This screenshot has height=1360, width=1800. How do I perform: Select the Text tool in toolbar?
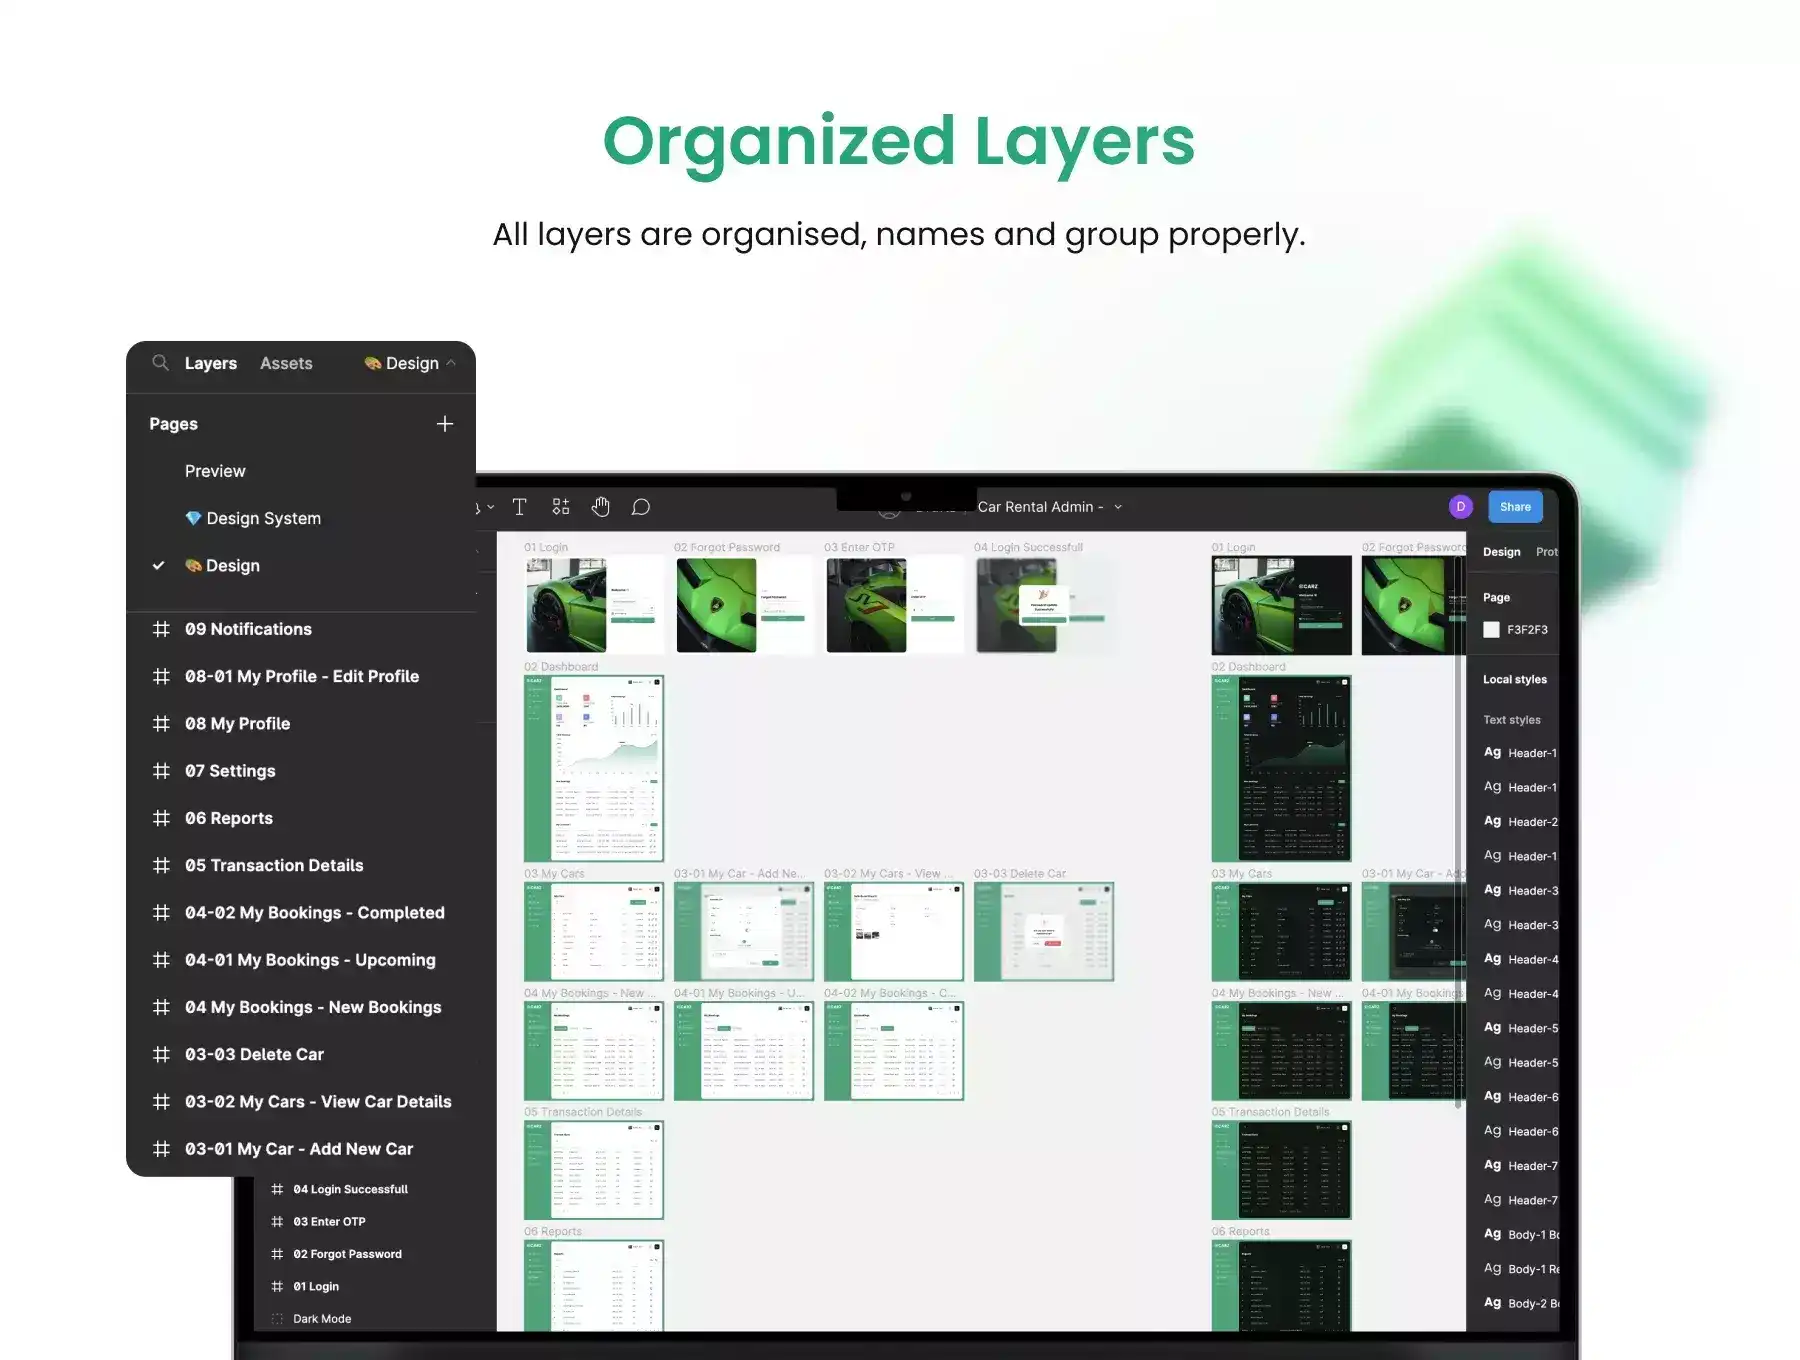click(519, 507)
